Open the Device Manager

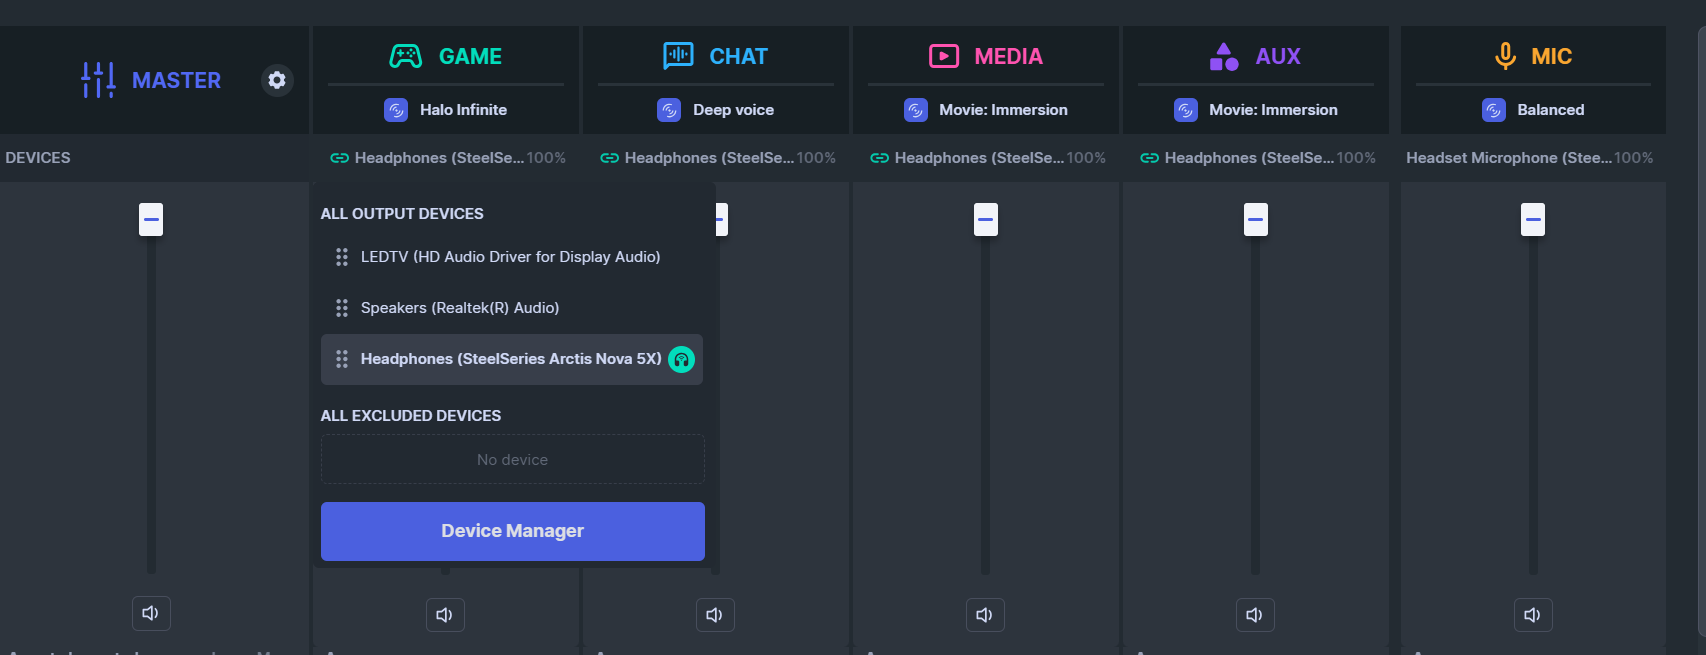513,531
